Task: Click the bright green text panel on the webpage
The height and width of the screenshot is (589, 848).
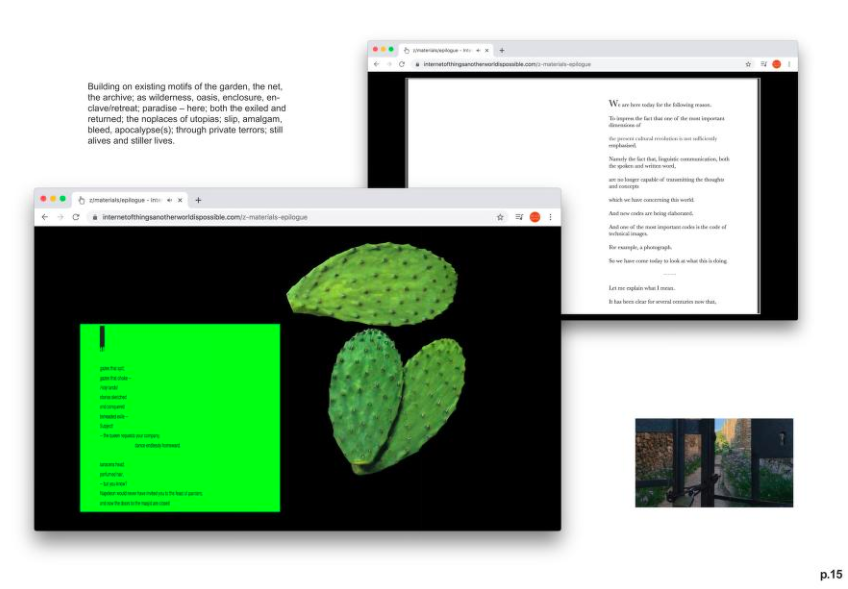Action: tap(180, 418)
